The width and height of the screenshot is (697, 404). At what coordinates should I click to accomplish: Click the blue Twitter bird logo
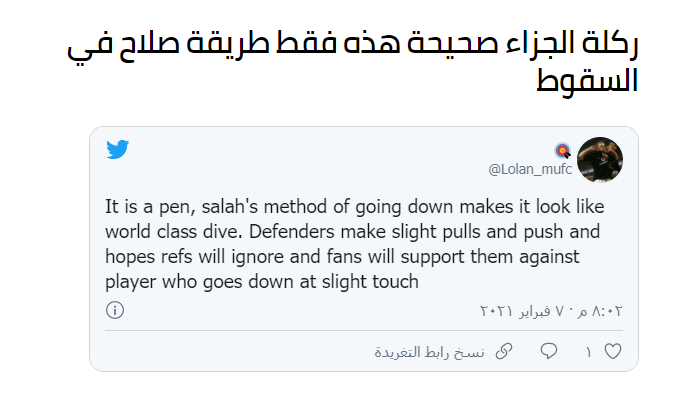click(117, 149)
